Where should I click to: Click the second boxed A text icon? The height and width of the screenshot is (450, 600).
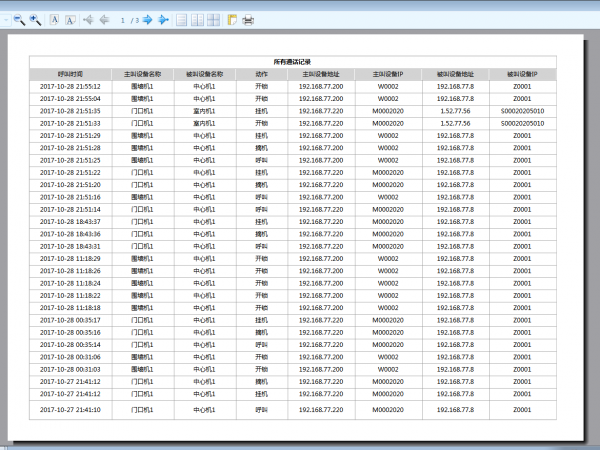point(71,19)
